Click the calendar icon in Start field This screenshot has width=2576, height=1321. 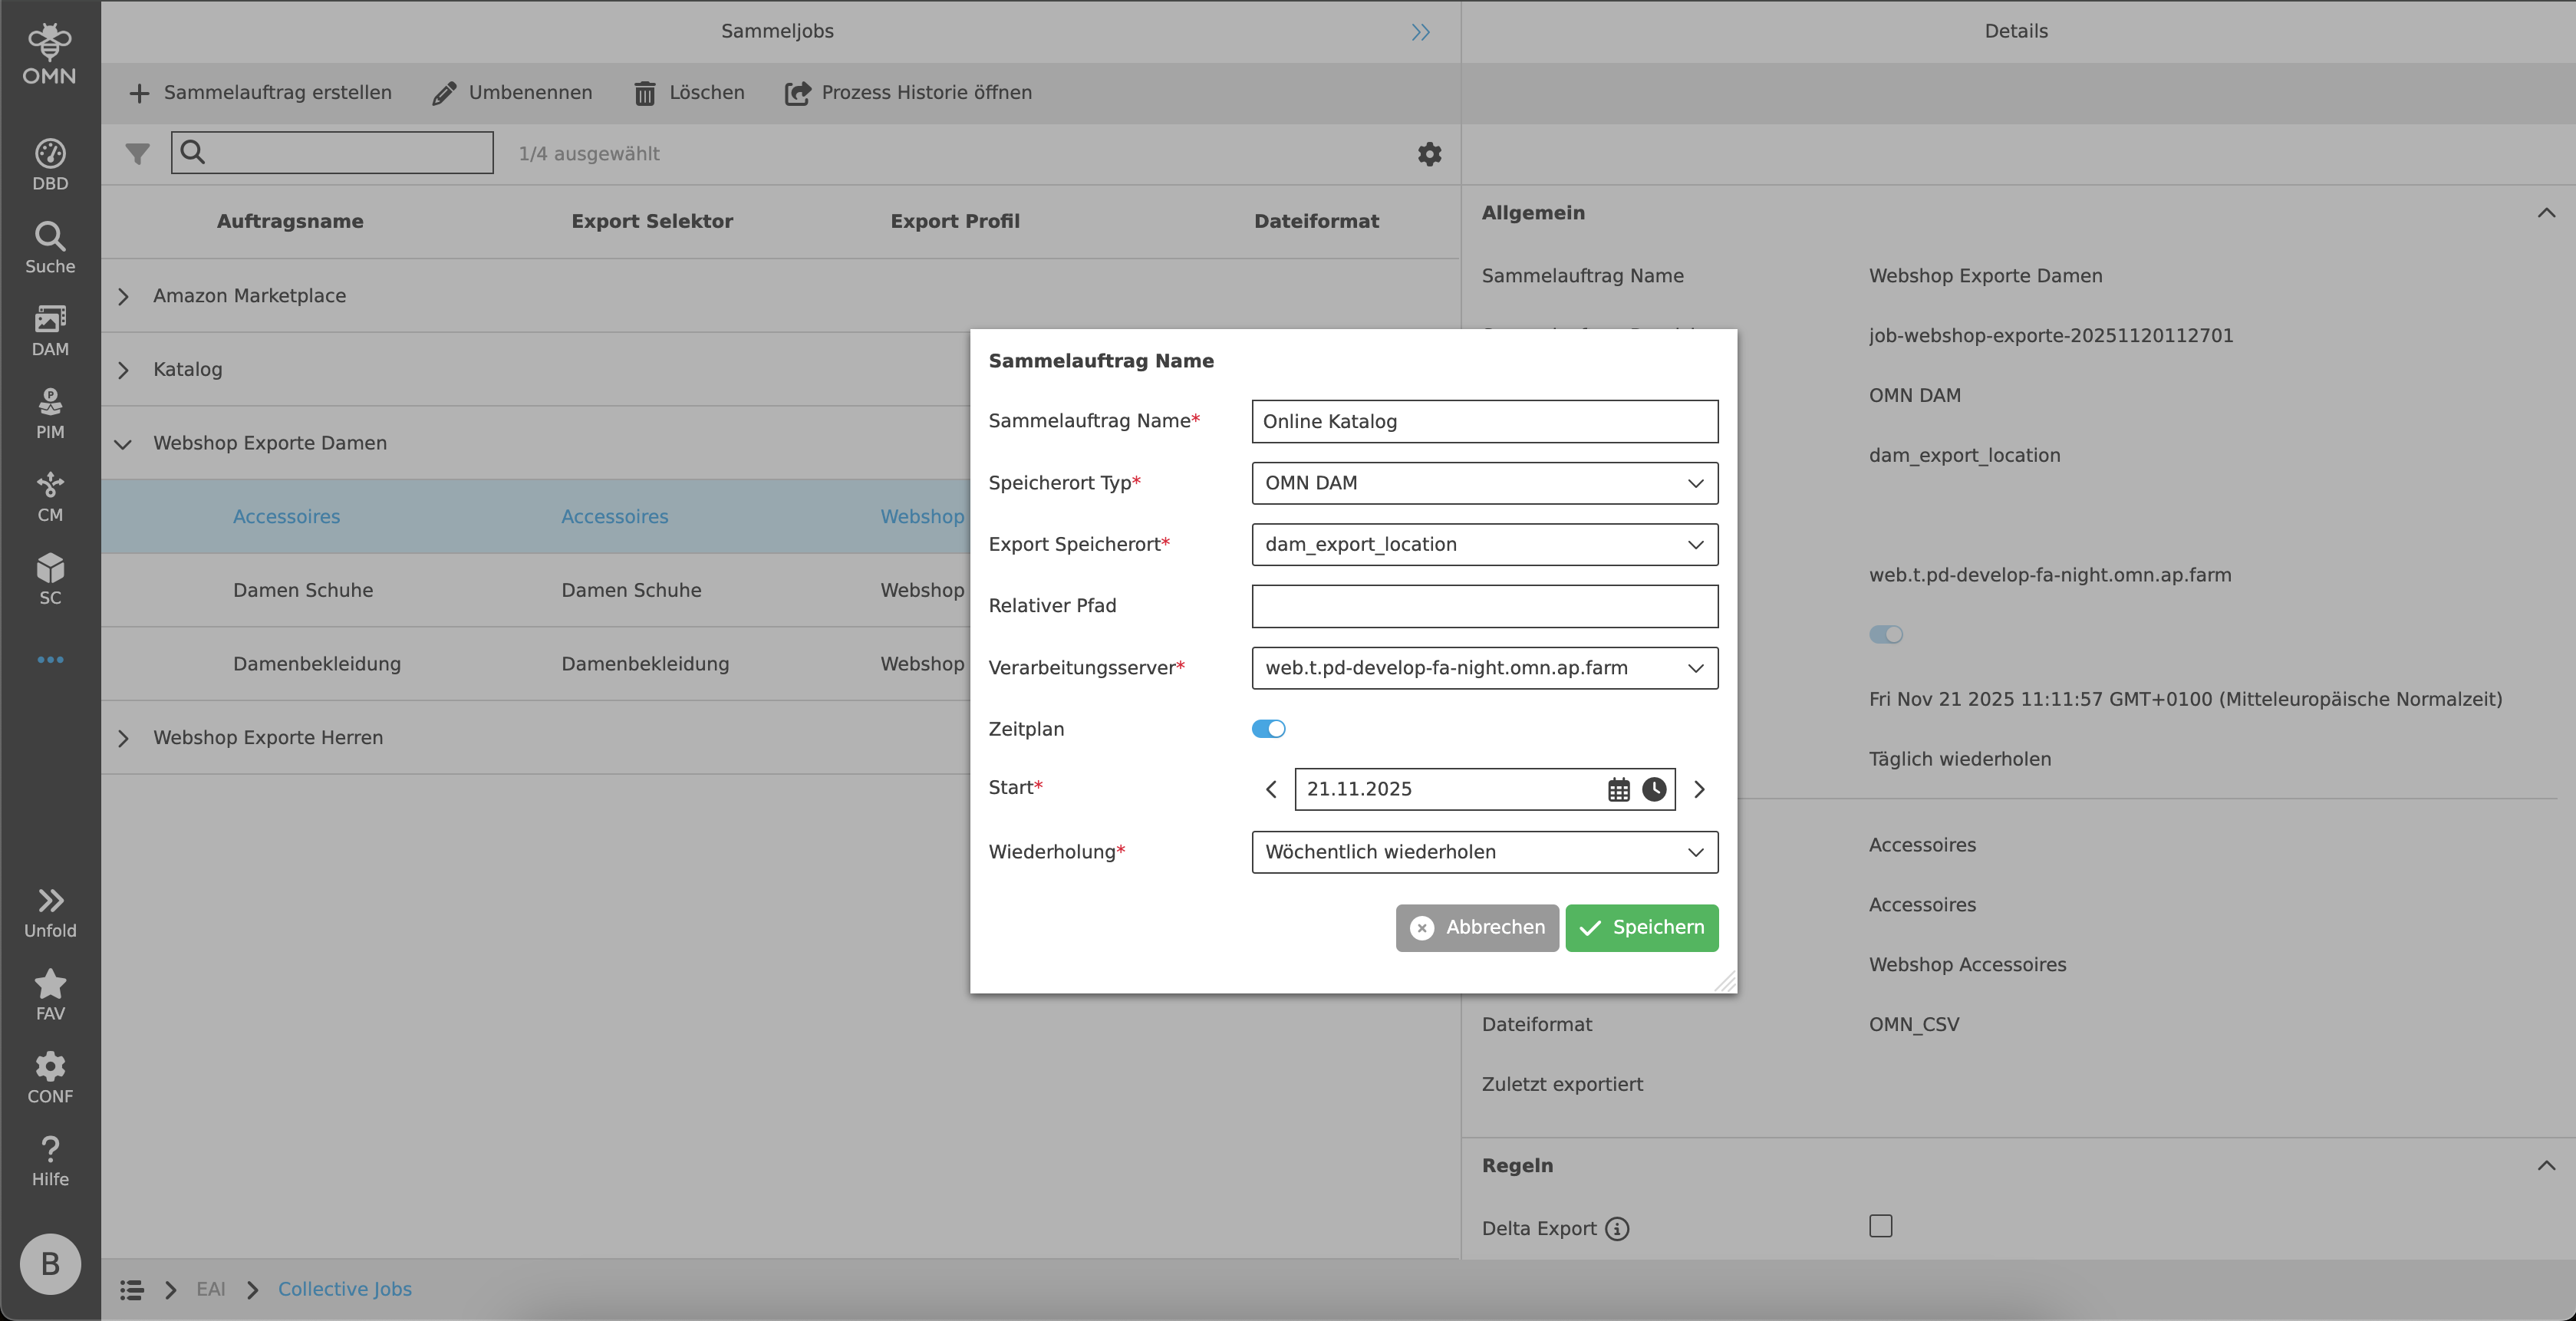(x=1618, y=790)
